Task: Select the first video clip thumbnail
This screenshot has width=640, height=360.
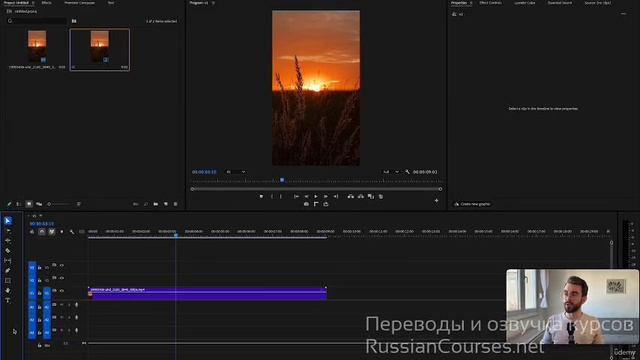Action: [37, 47]
